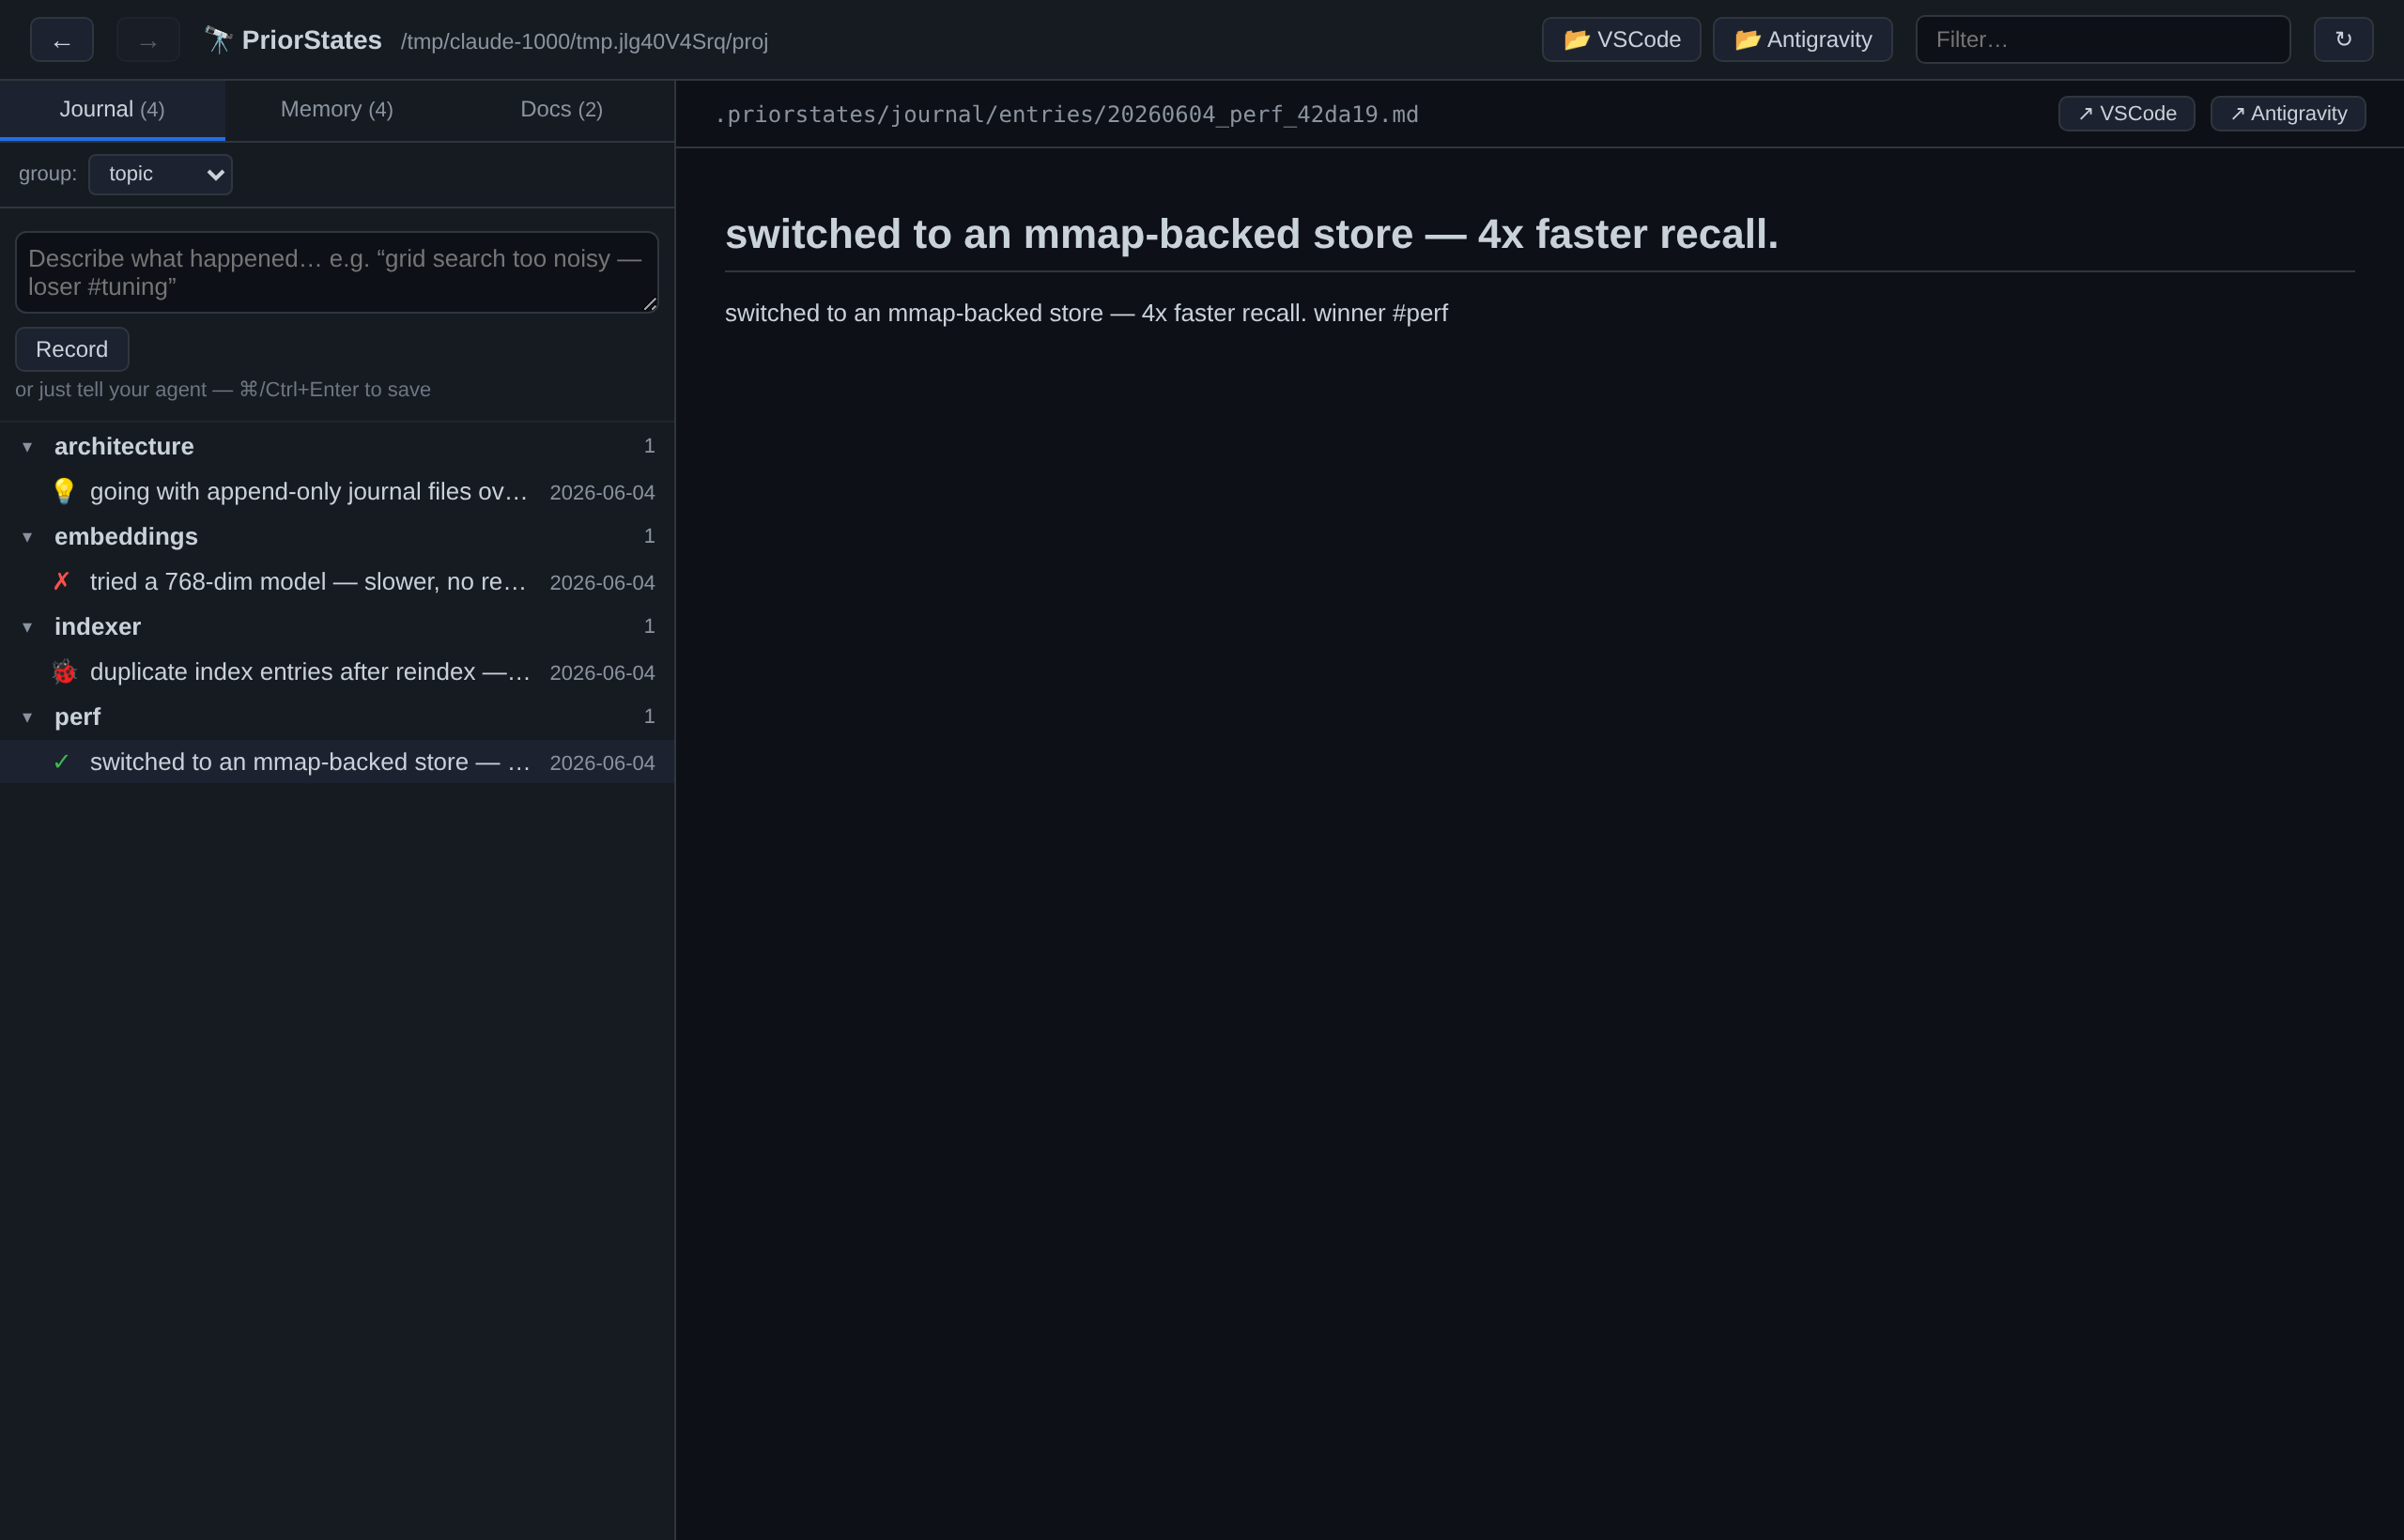Open project in VSCode from top bar
This screenshot has height=1540, width=2404.
click(x=1621, y=40)
